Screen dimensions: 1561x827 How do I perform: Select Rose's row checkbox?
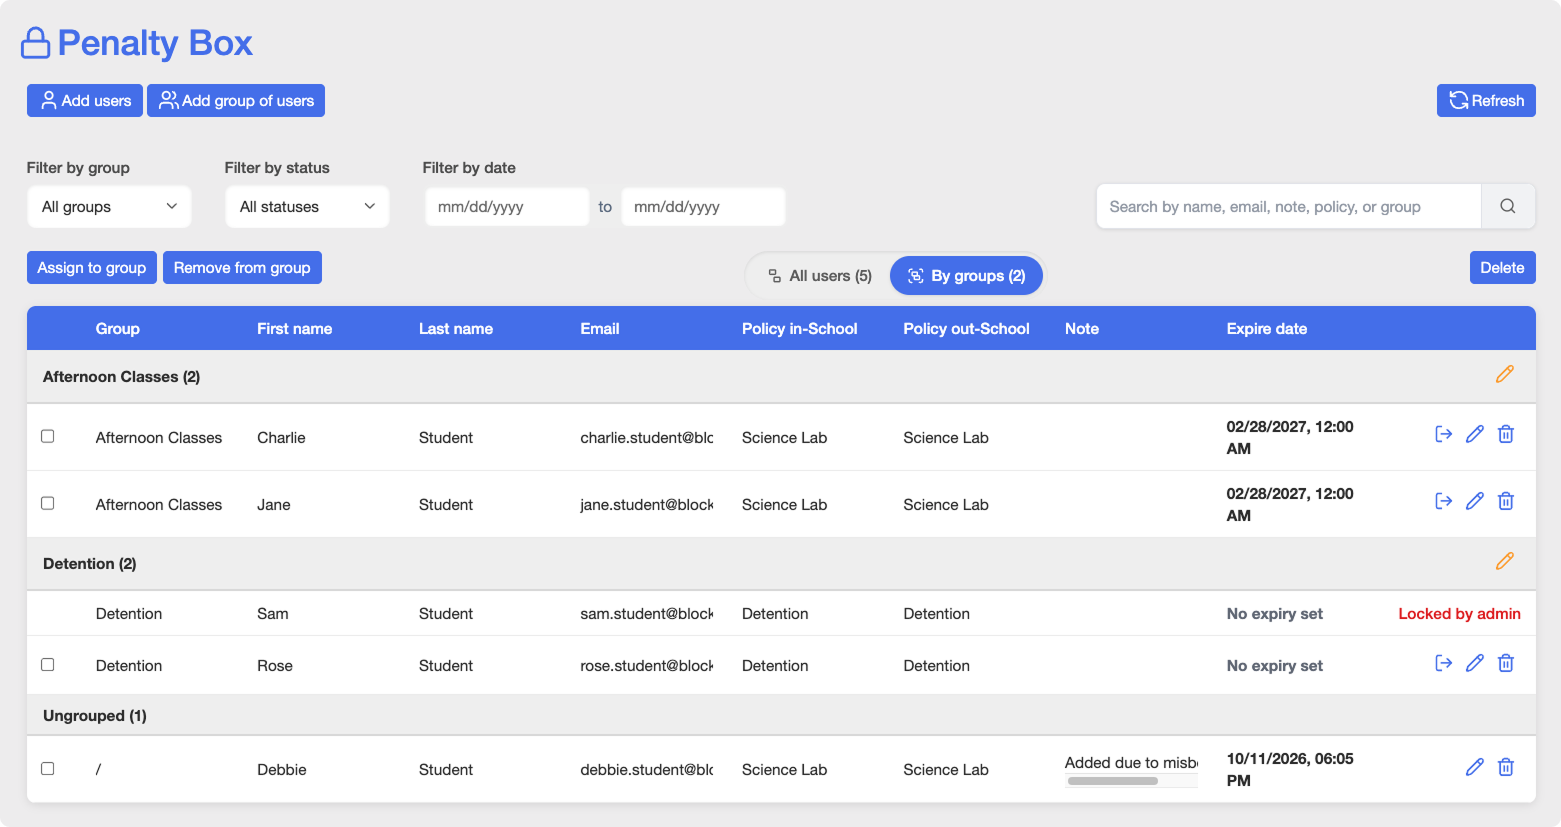click(47, 664)
